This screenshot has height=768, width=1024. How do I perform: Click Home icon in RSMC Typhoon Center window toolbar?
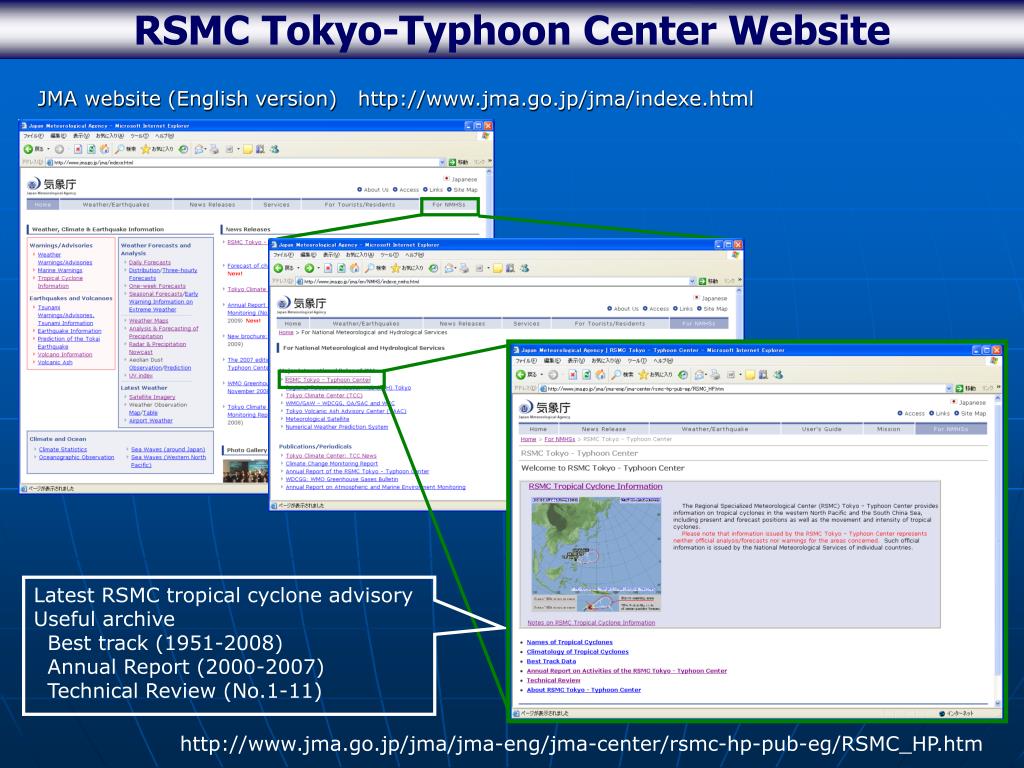point(600,375)
